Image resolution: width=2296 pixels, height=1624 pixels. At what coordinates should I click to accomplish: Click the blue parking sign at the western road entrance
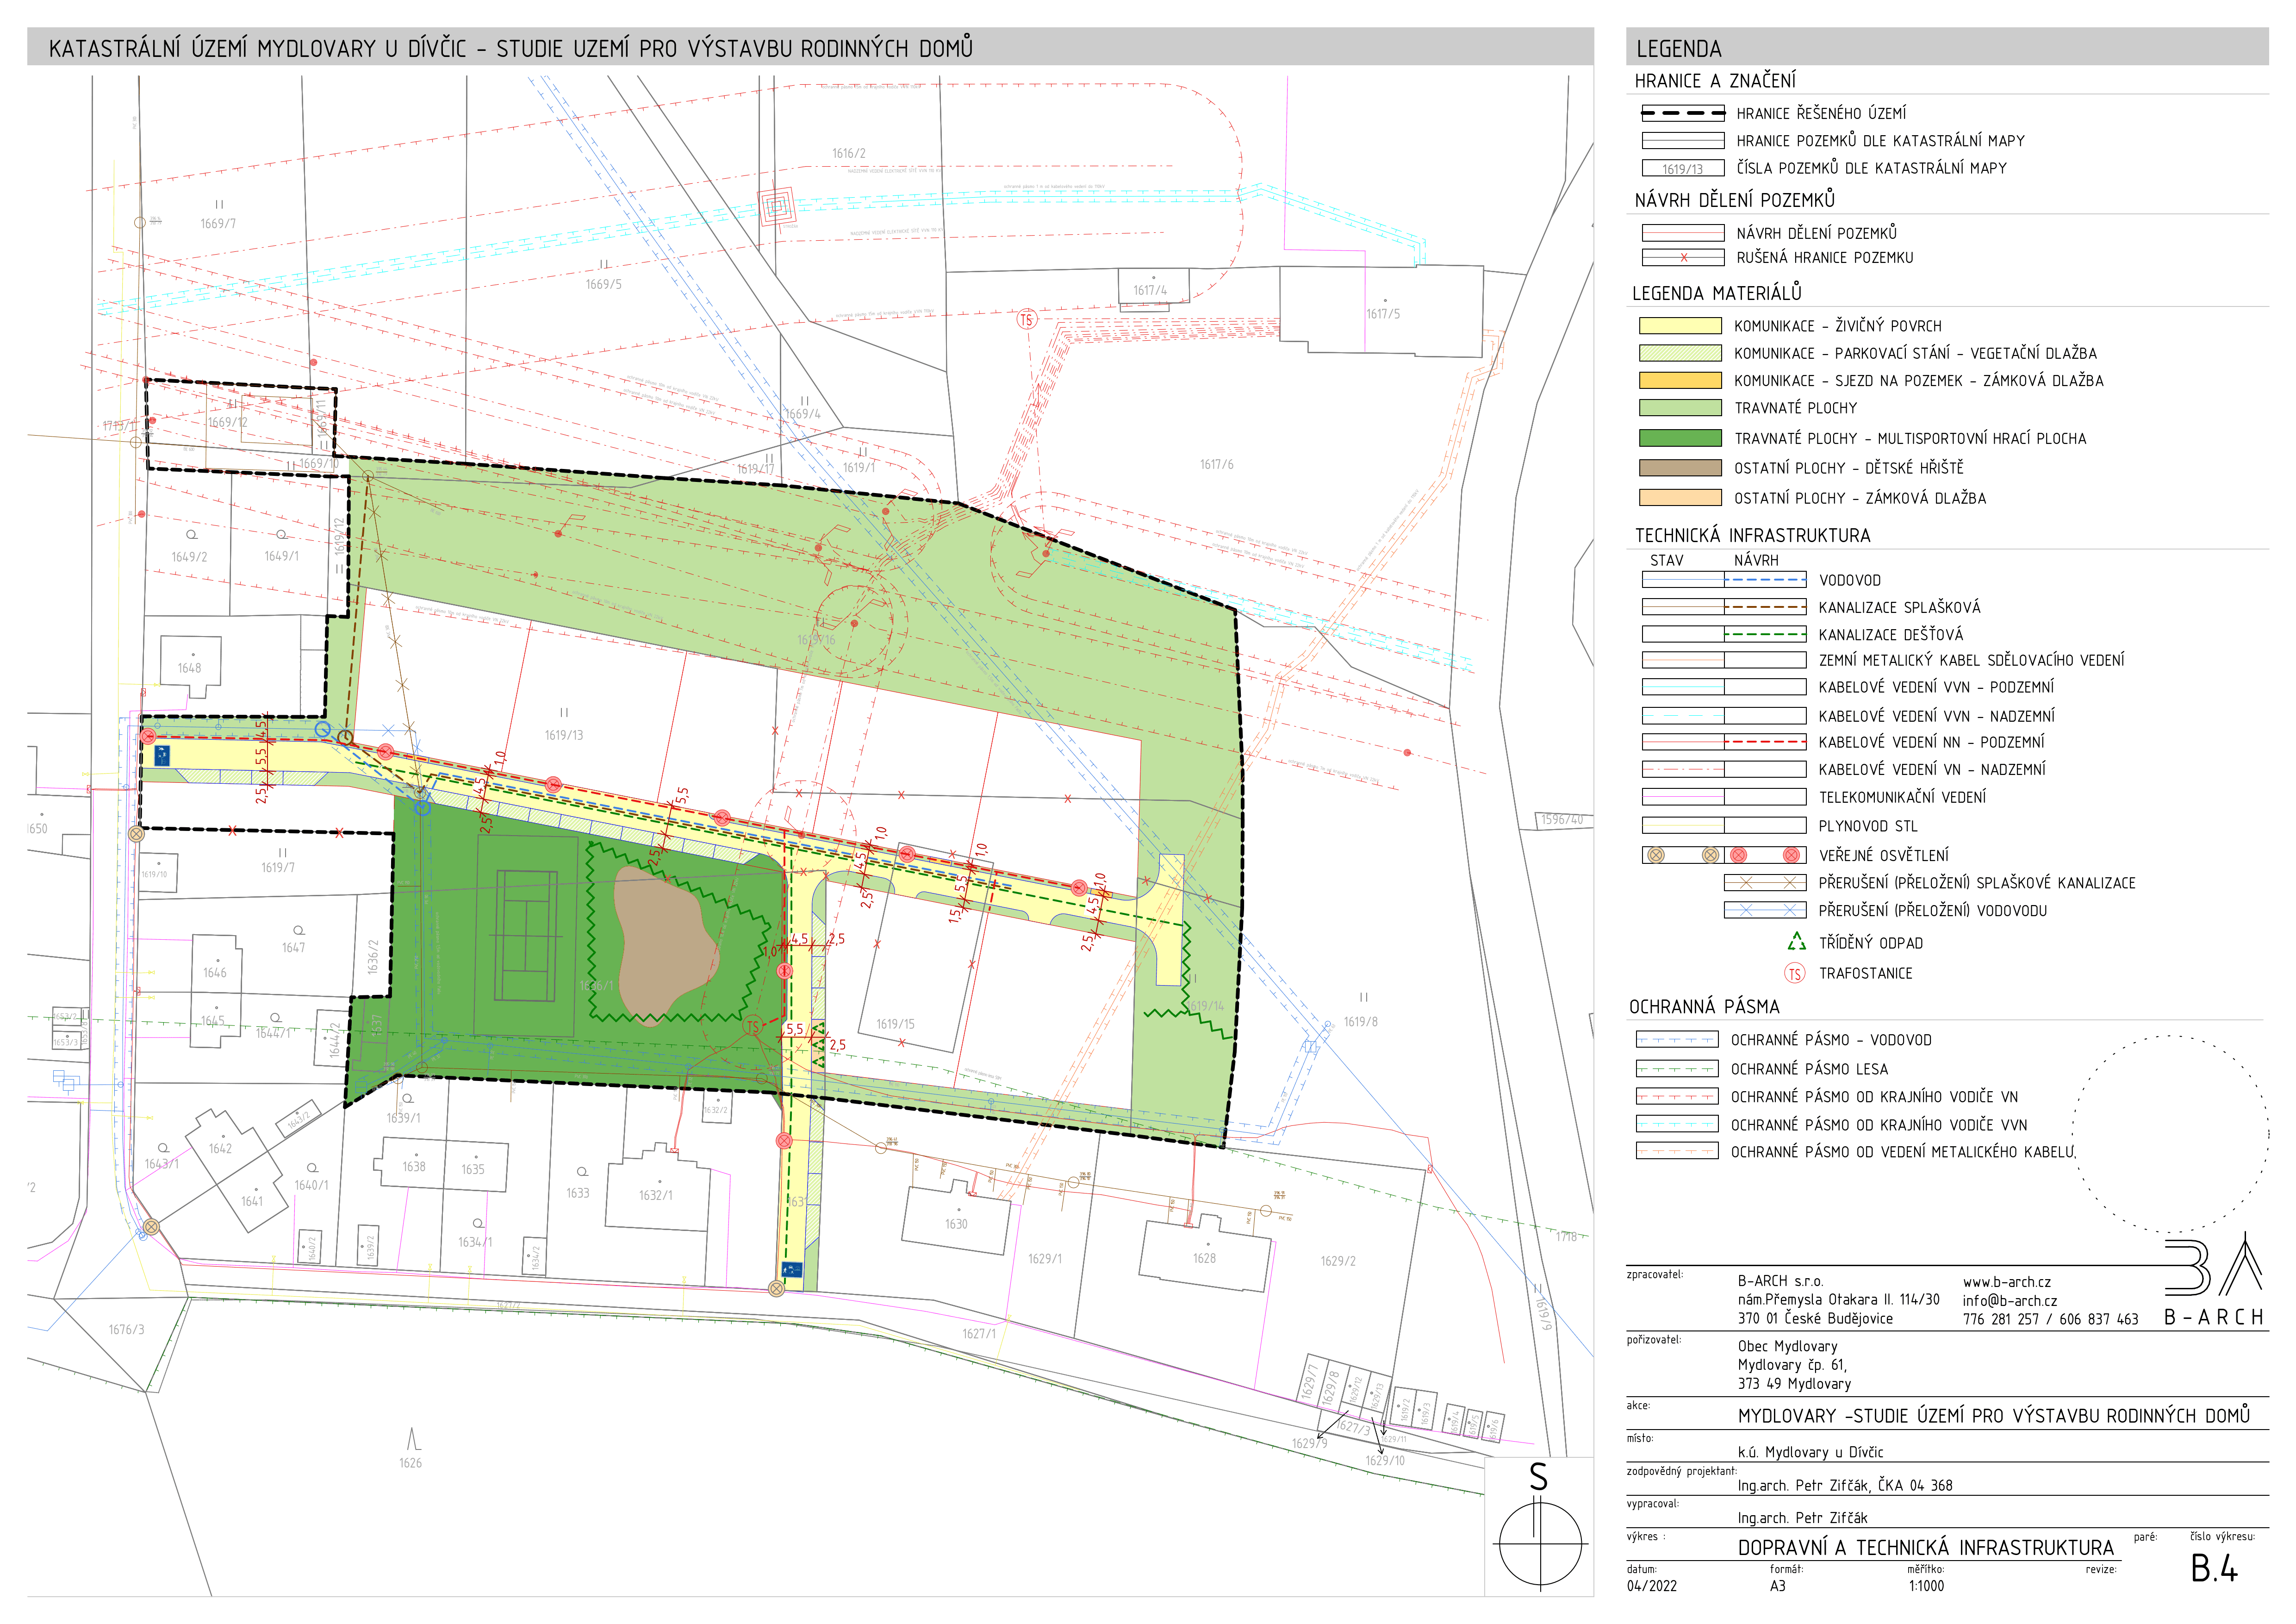point(163,755)
